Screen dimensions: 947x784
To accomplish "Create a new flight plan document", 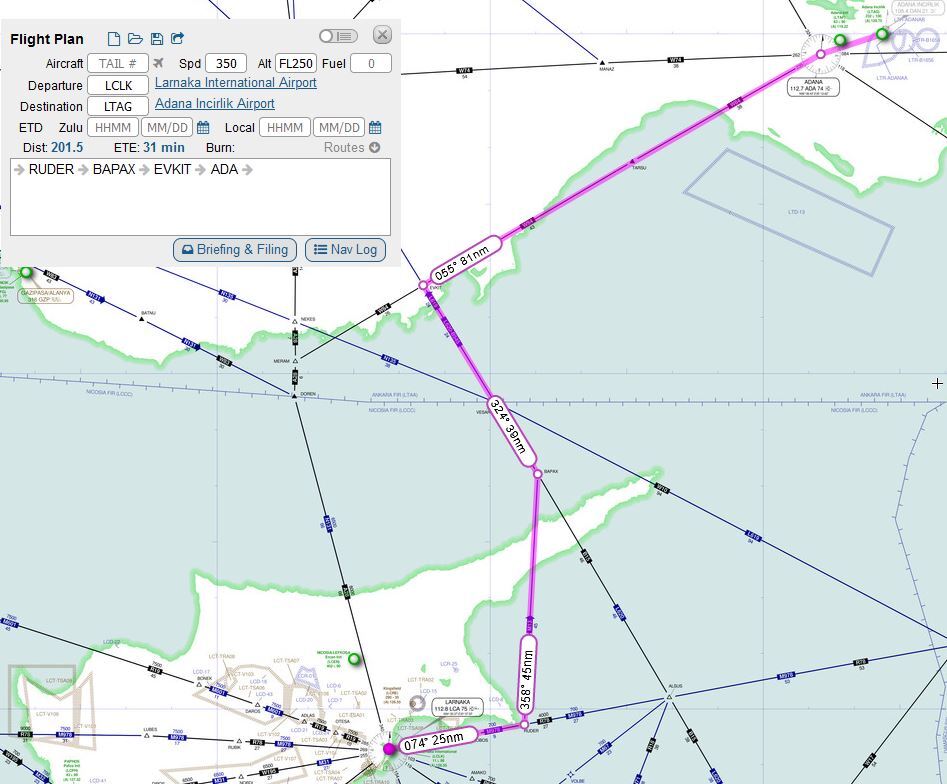I will (114, 39).
